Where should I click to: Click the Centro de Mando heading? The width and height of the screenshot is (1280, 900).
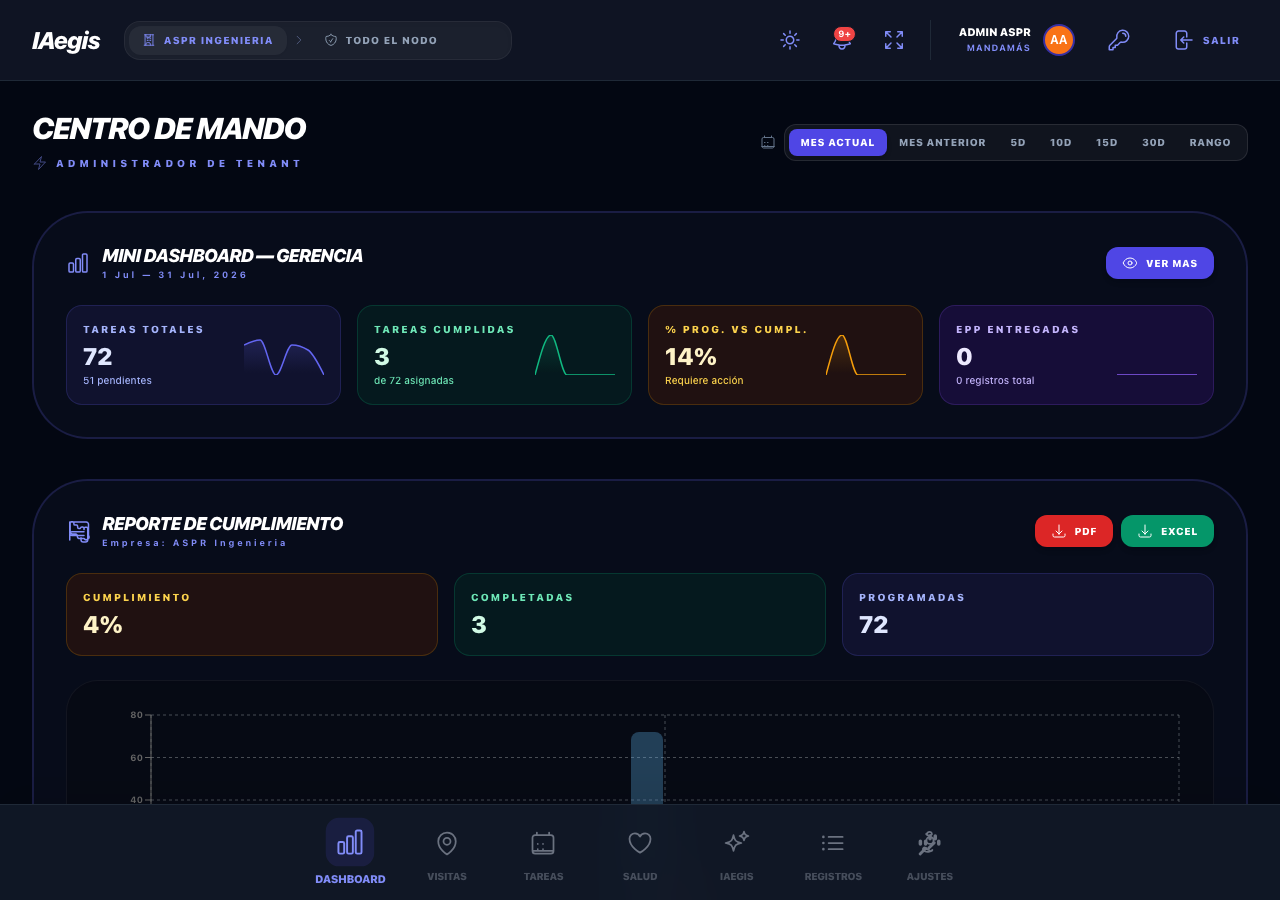tap(169, 129)
